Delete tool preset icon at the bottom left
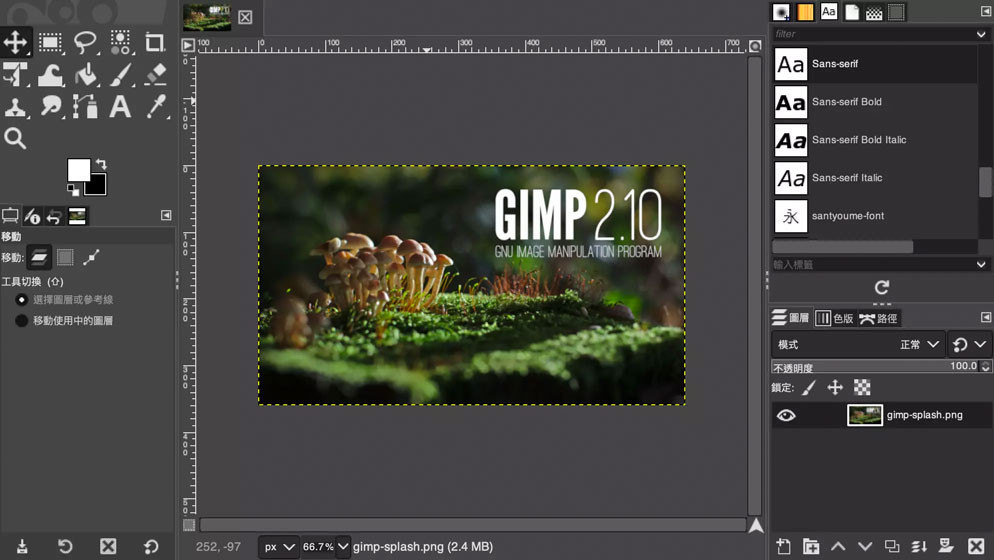The image size is (994, 560). (x=108, y=546)
